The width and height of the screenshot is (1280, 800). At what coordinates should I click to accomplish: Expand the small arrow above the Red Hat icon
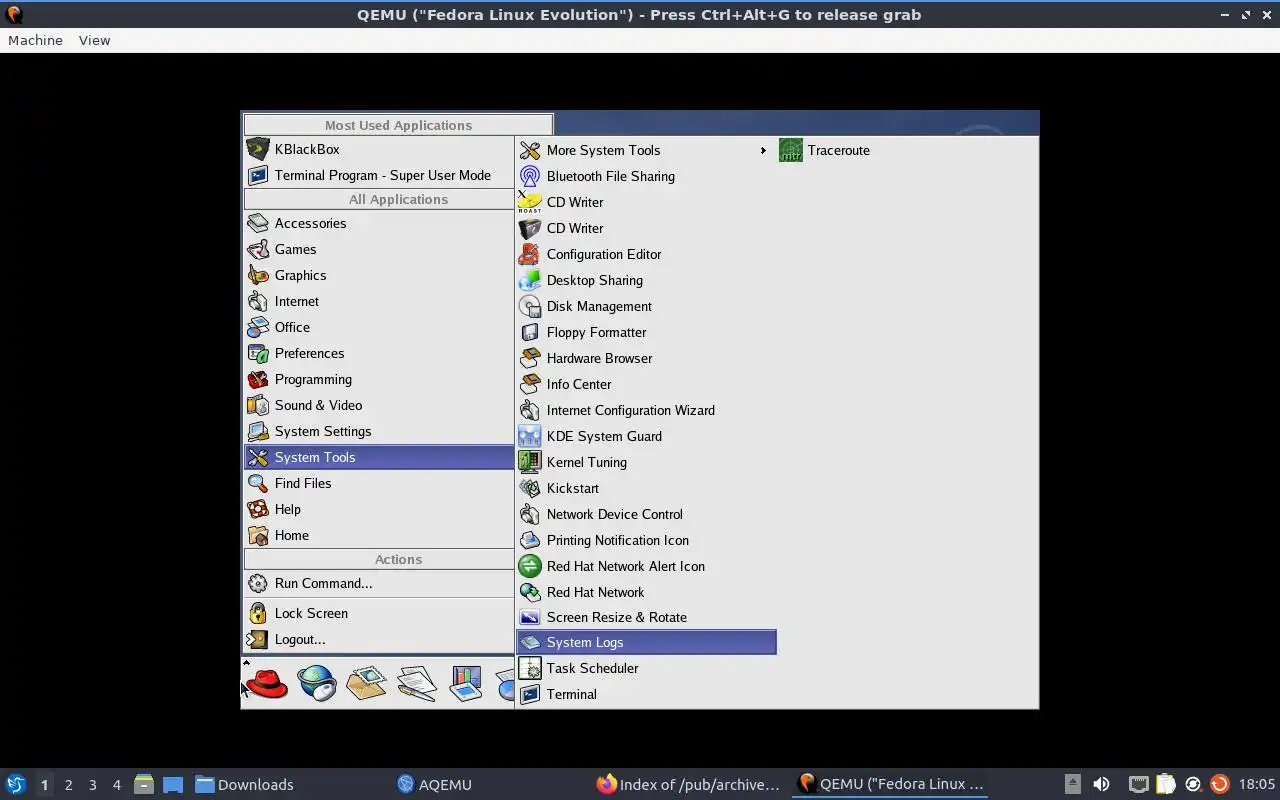tap(246, 663)
